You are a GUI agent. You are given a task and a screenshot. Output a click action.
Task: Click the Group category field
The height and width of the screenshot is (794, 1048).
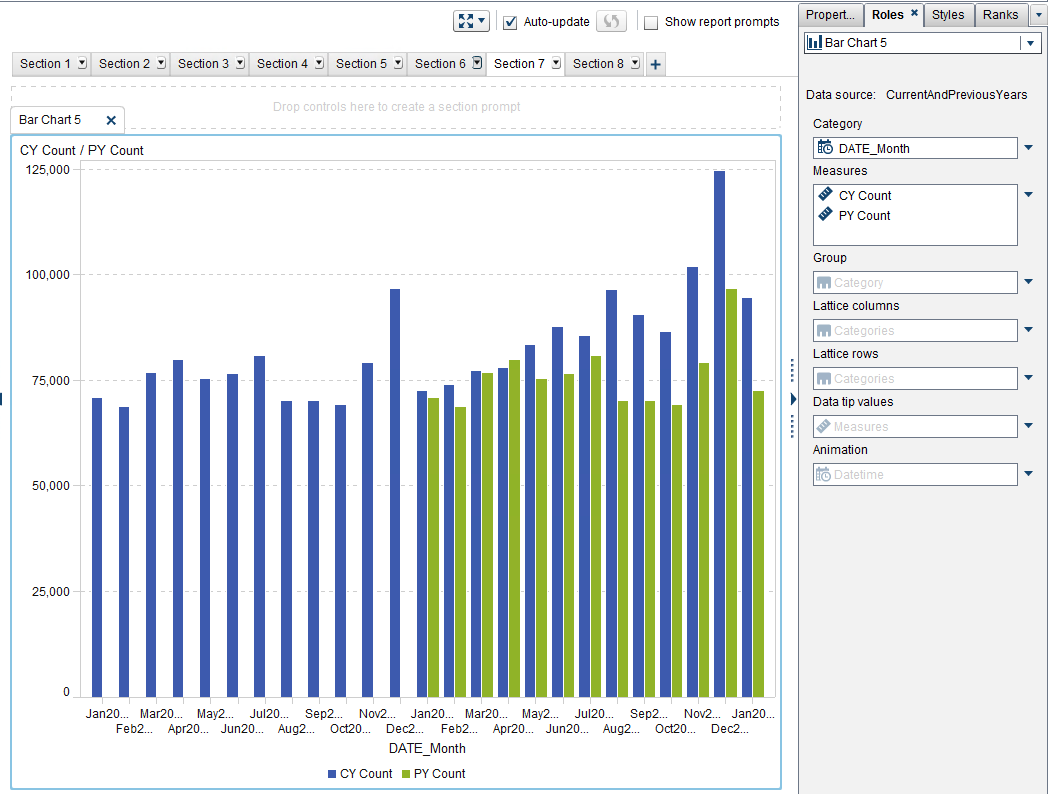coord(915,283)
